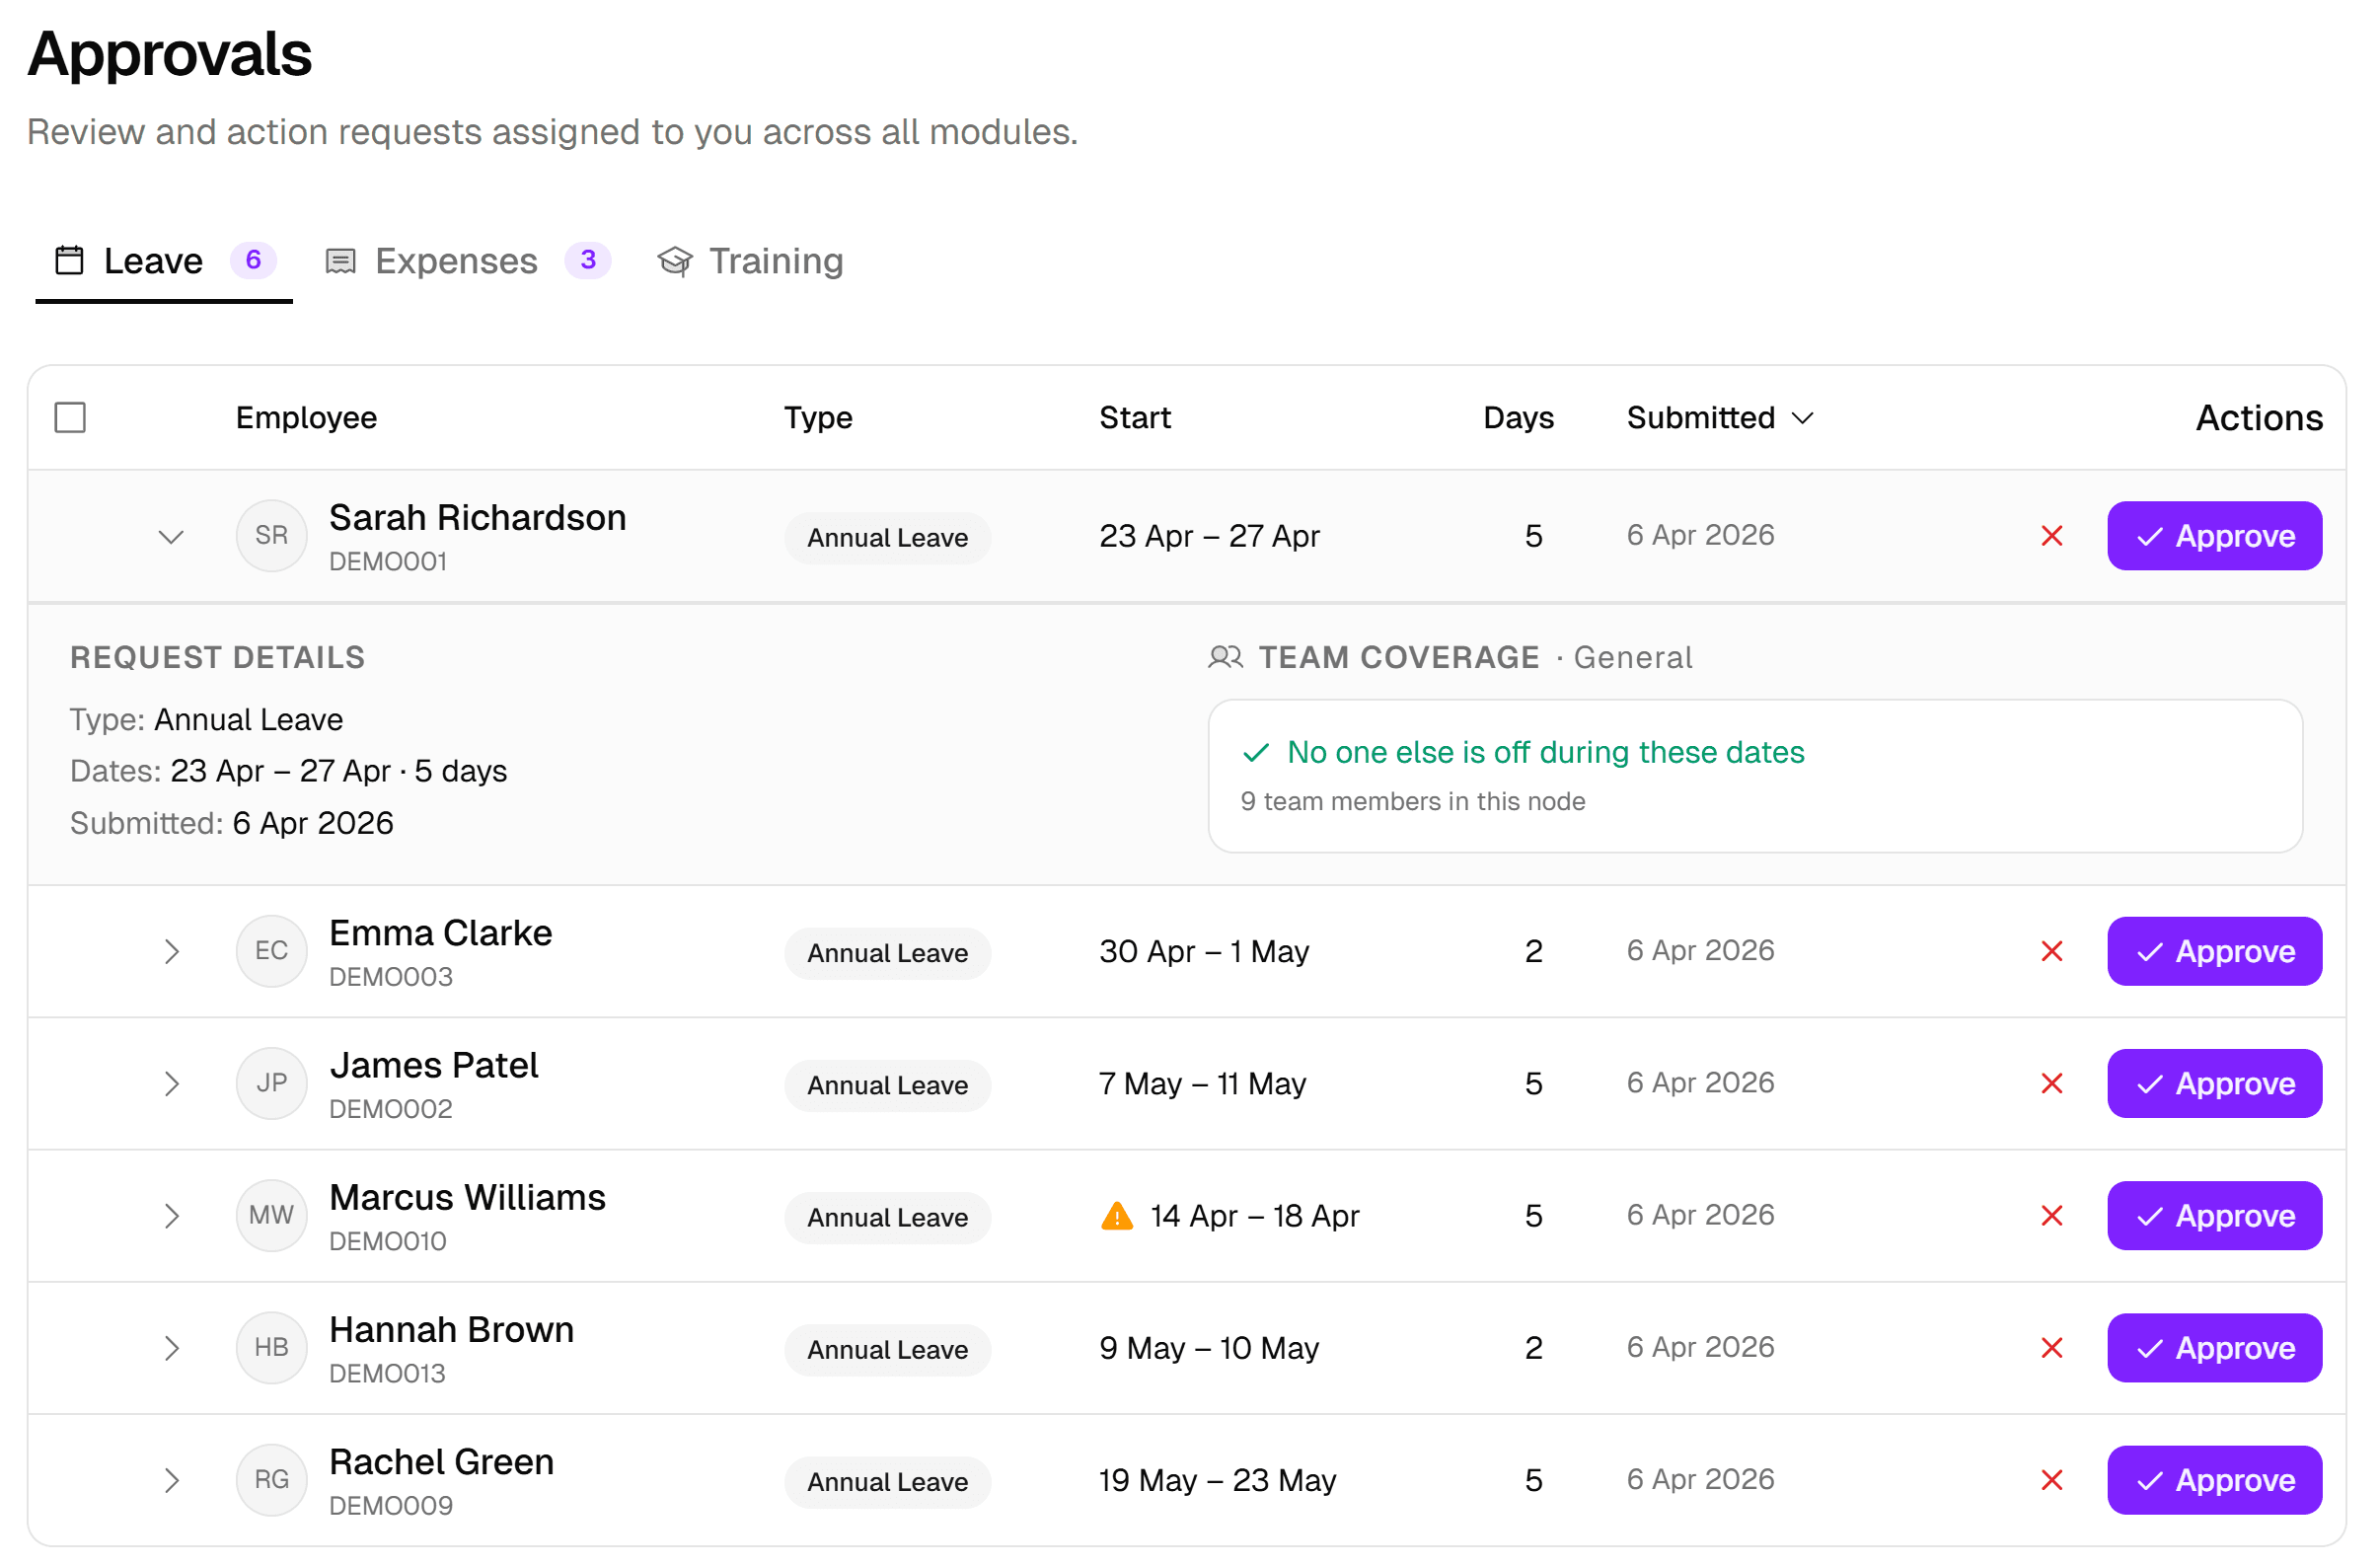Image resolution: width=2380 pixels, height=1566 pixels.
Task: Click the SR avatar for Sarah Richardson
Action: point(271,535)
